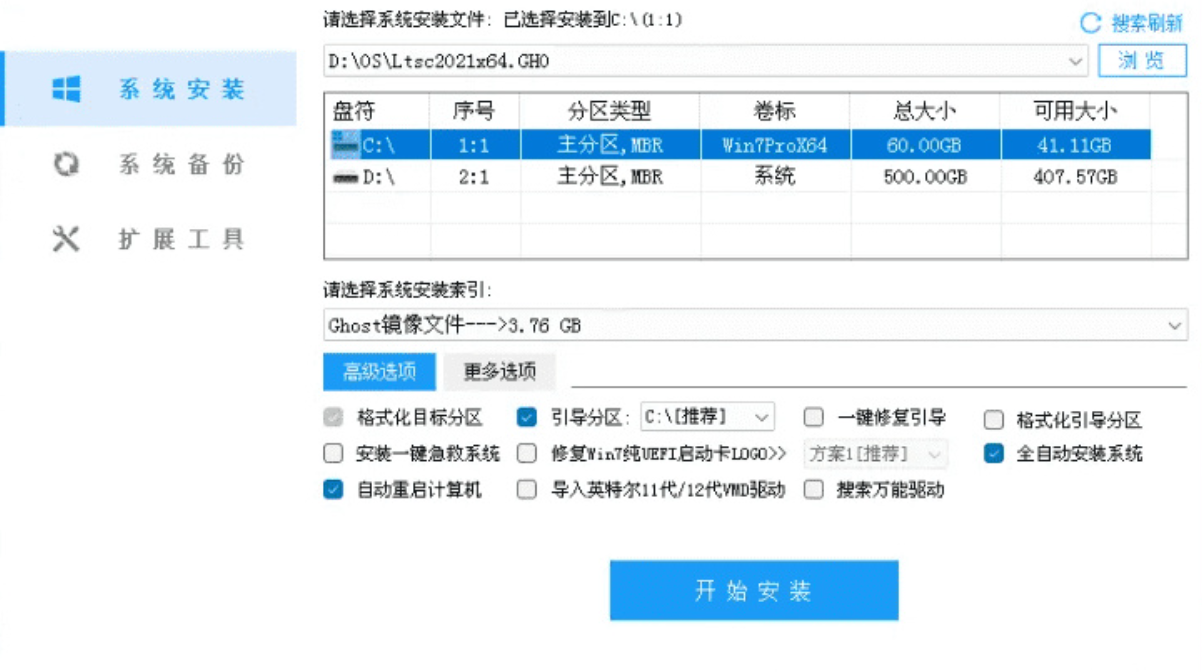Switch to the 更多选项 tab
Screen dimensions: 1202x672
click(x=500, y=371)
